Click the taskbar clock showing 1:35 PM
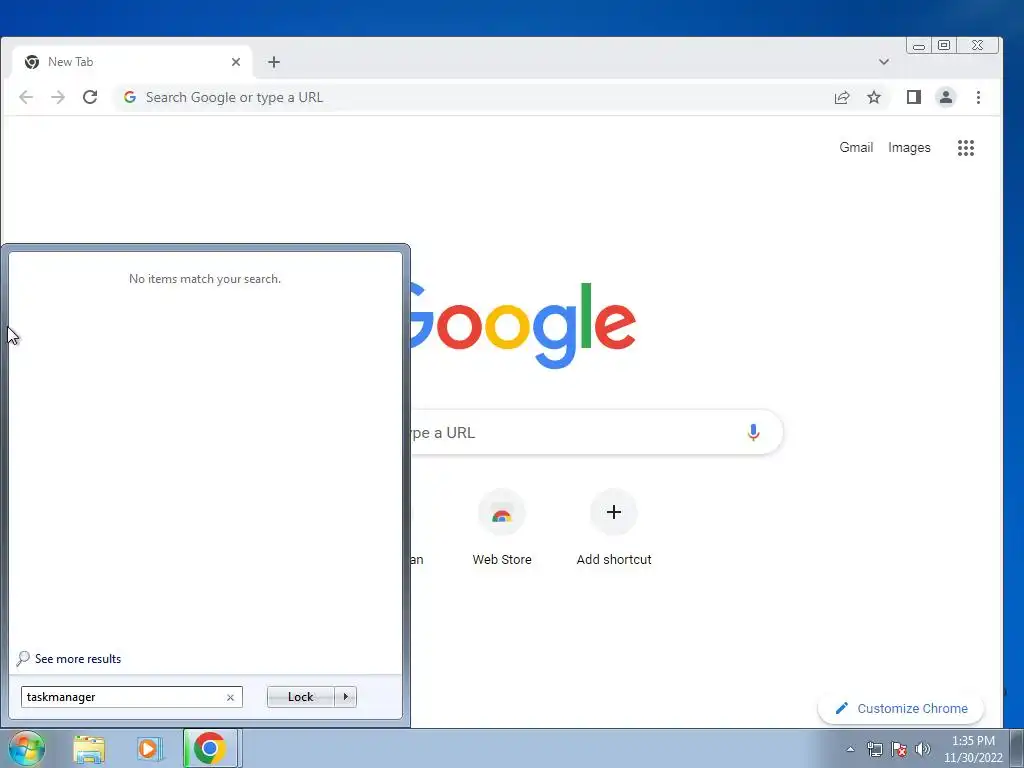The image size is (1024, 768). (x=973, y=749)
